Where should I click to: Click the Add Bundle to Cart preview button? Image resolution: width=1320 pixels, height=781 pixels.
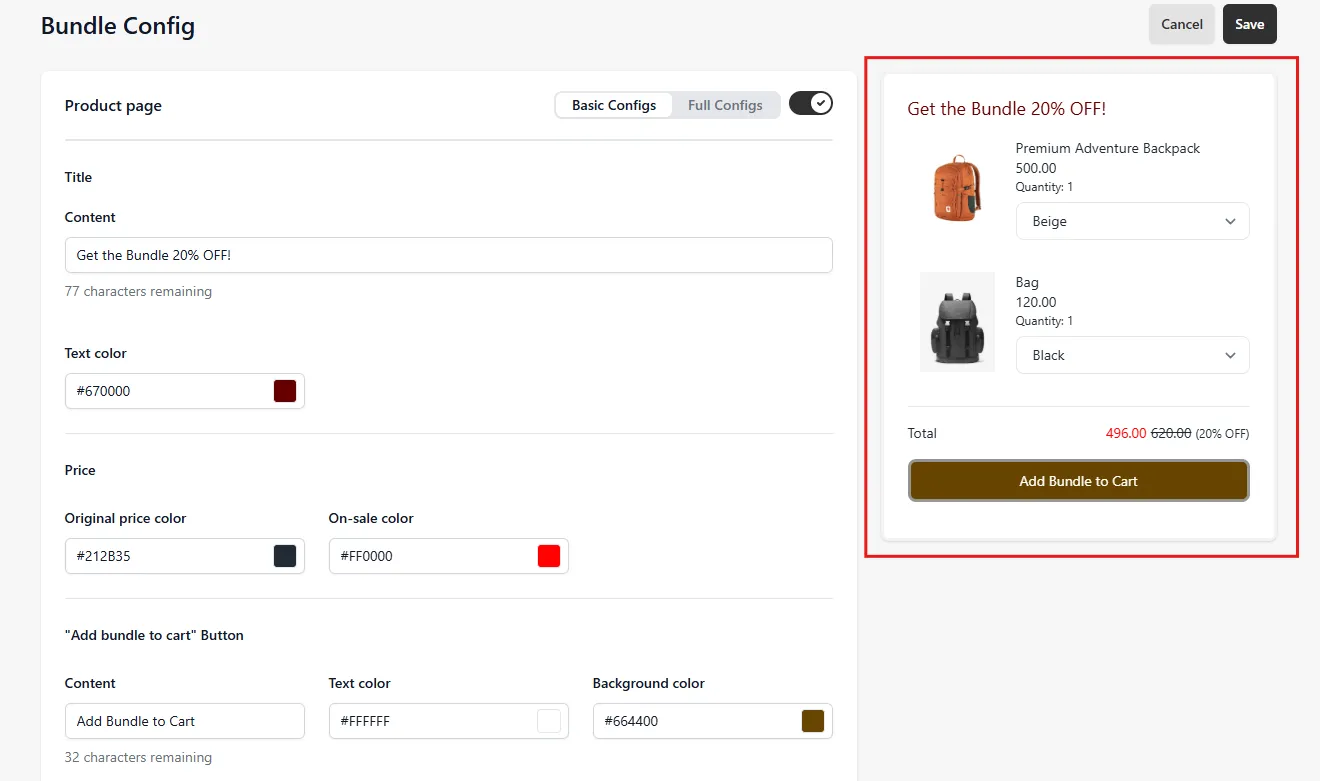1078,481
